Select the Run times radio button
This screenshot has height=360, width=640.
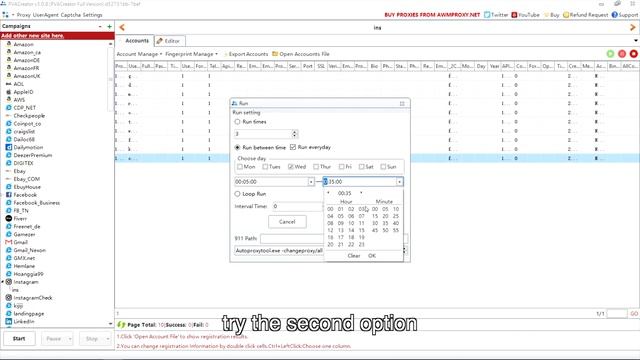237,122
